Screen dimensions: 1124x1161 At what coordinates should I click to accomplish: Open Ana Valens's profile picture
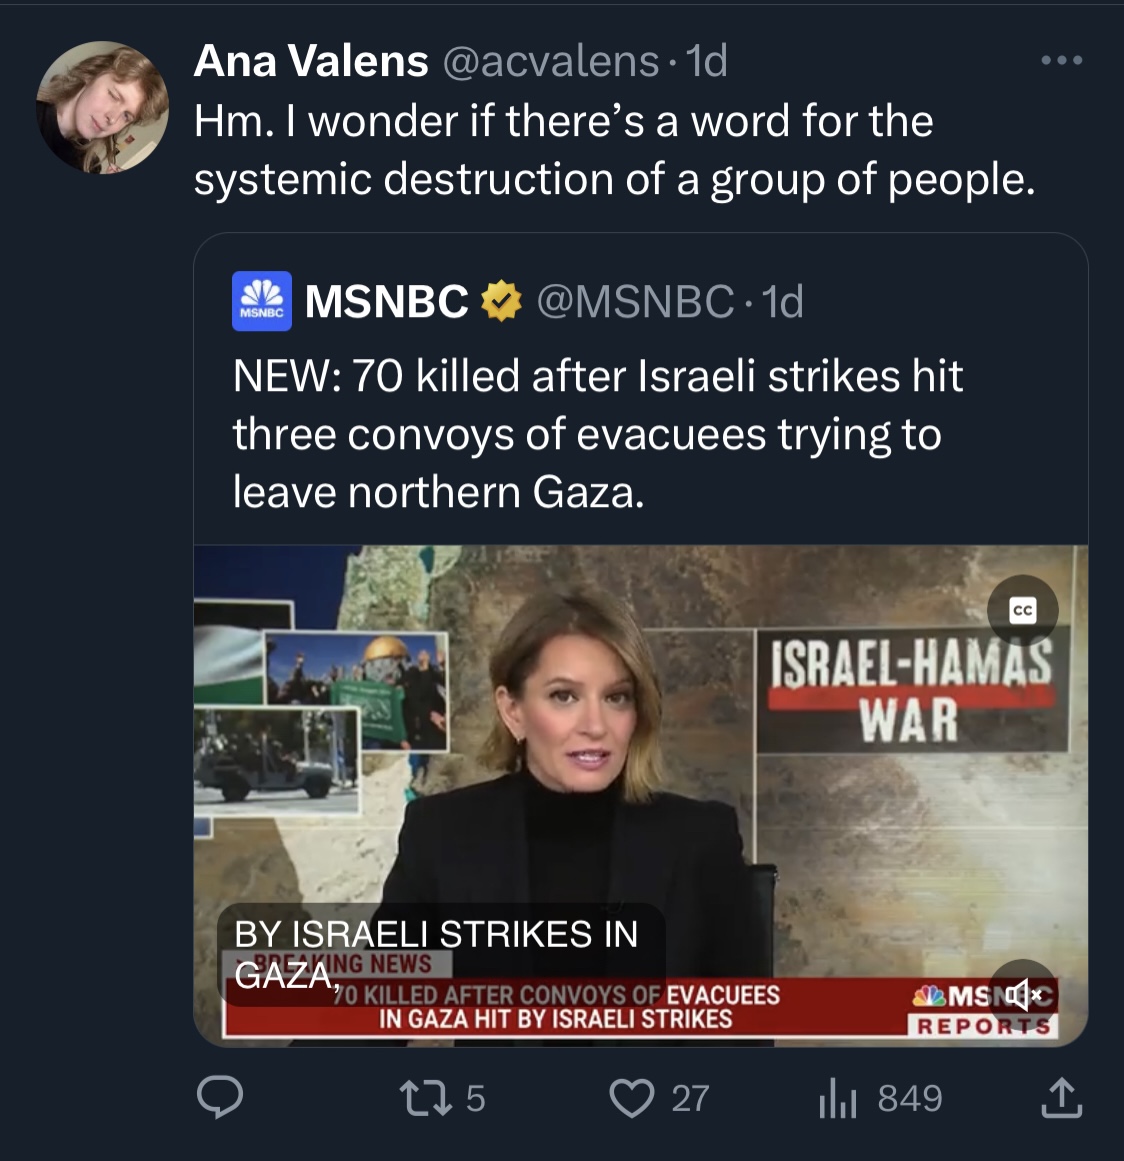[x=102, y=107]
